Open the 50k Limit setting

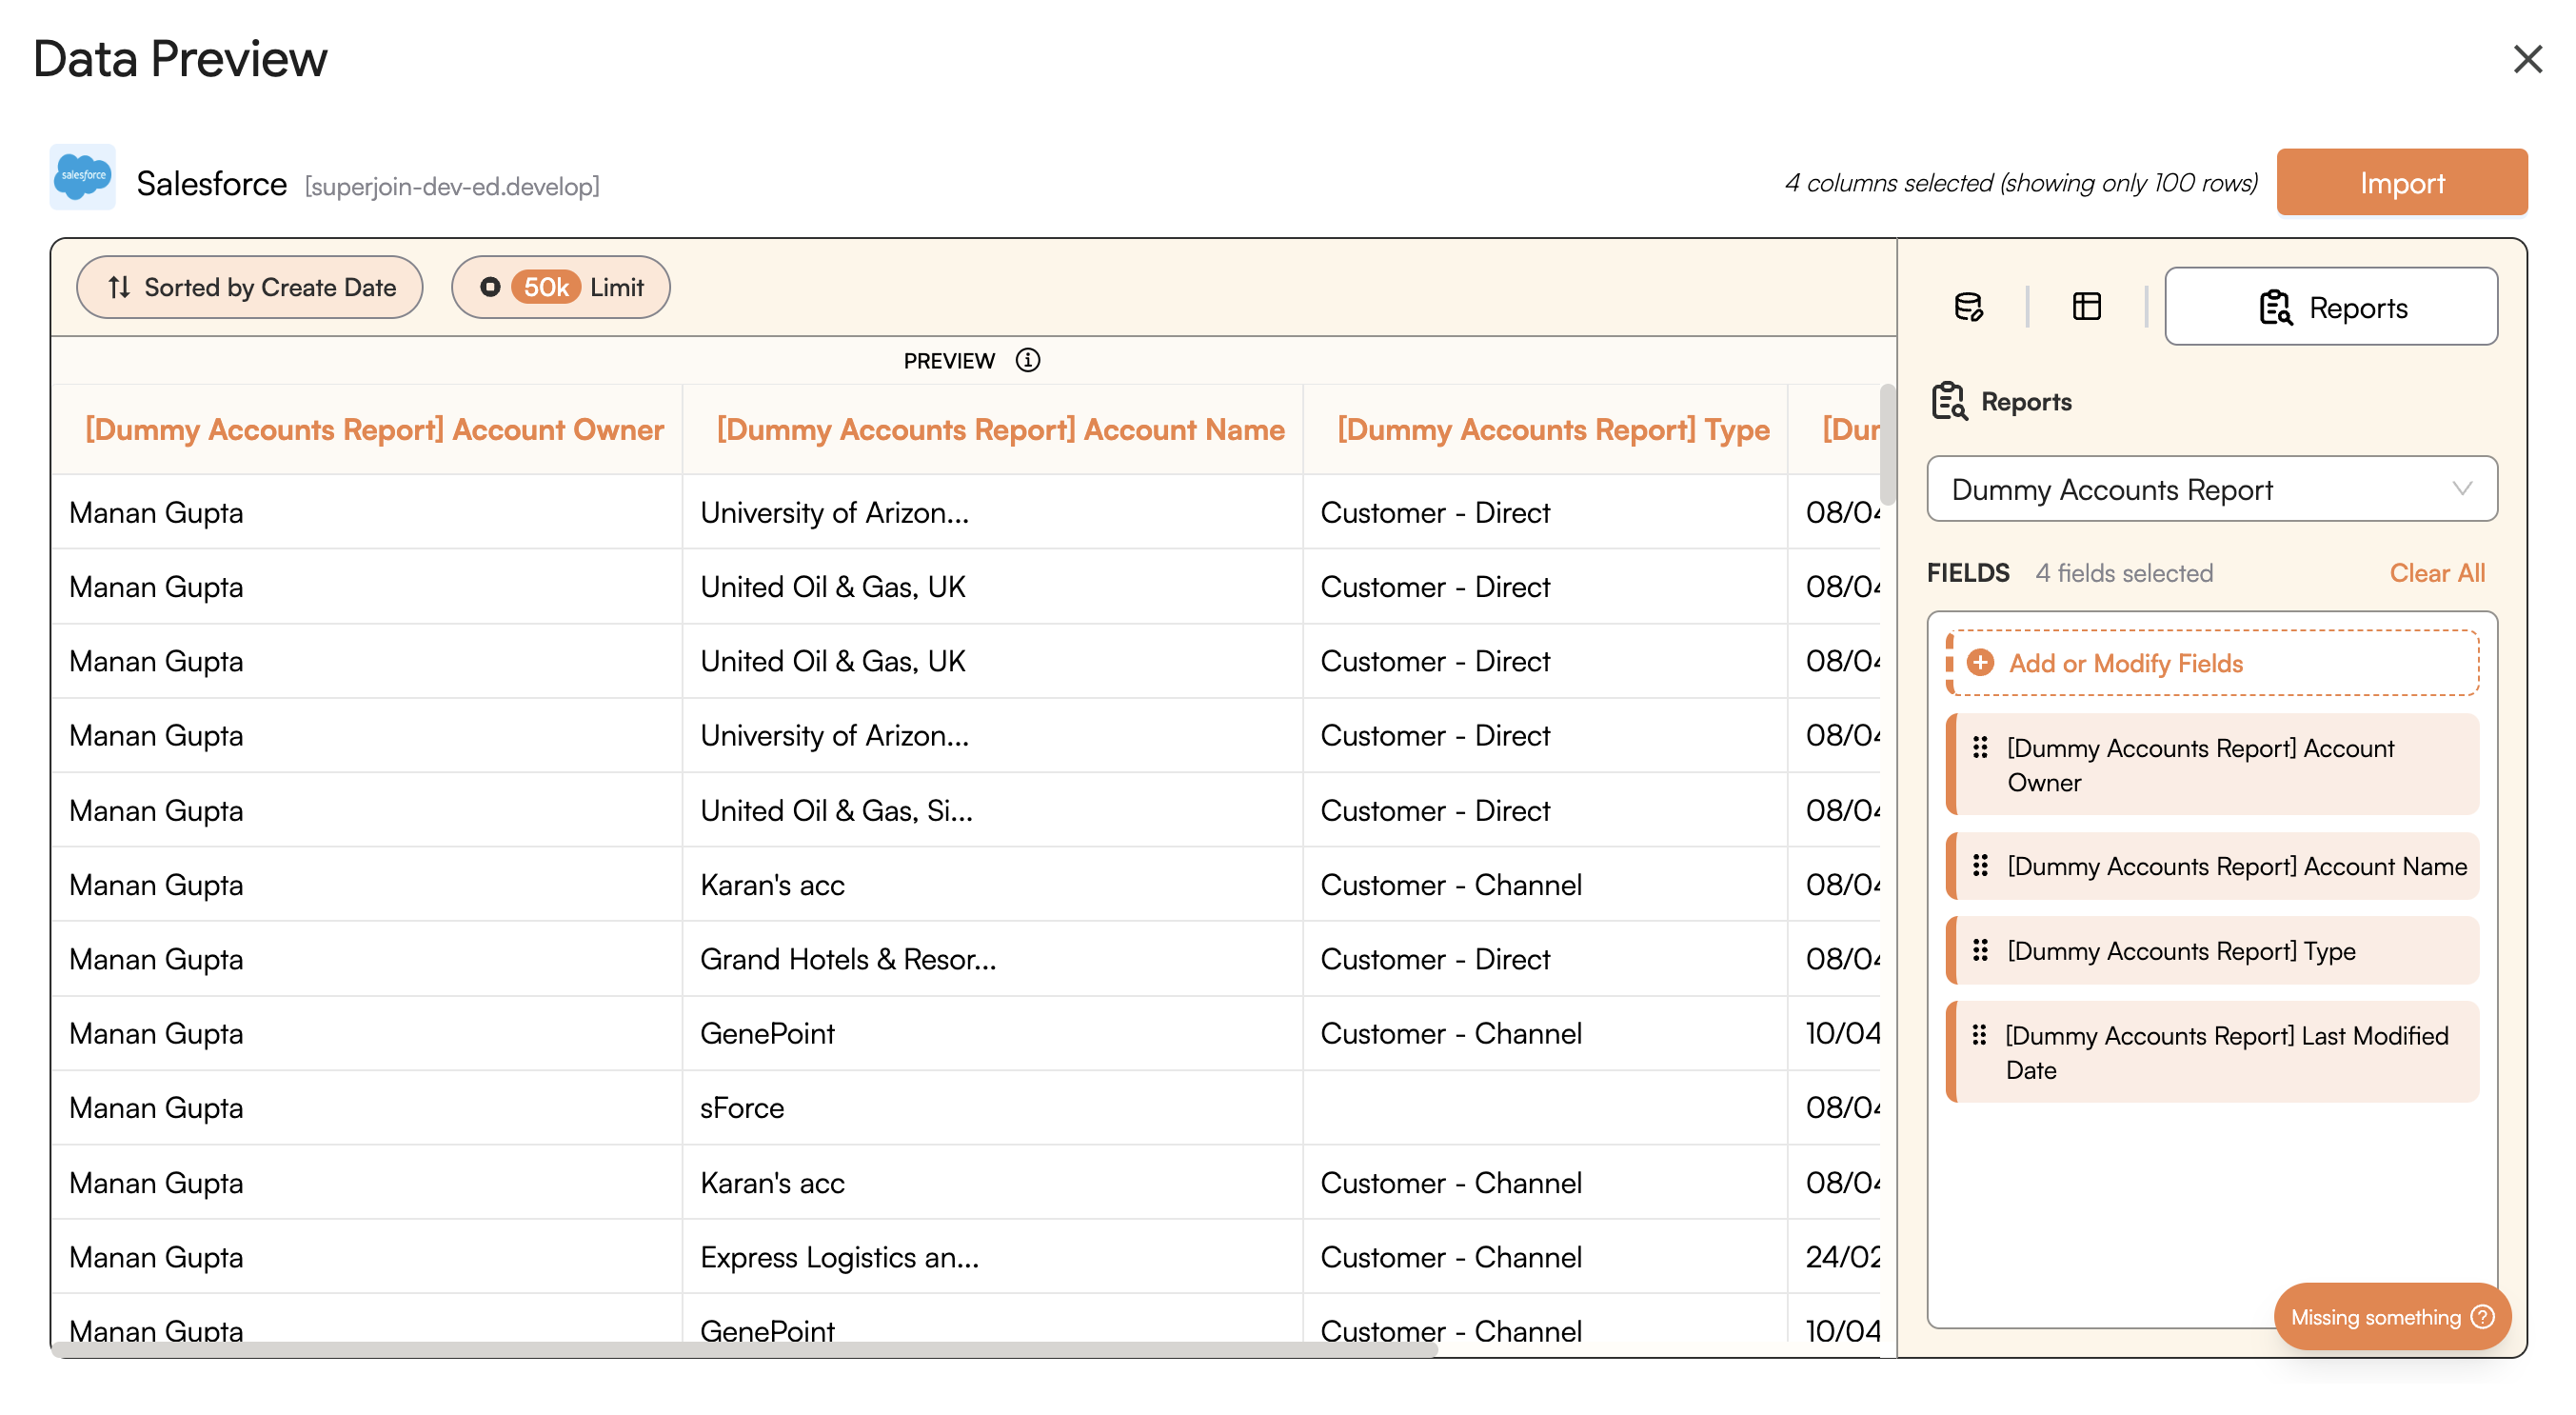(560, 287)
